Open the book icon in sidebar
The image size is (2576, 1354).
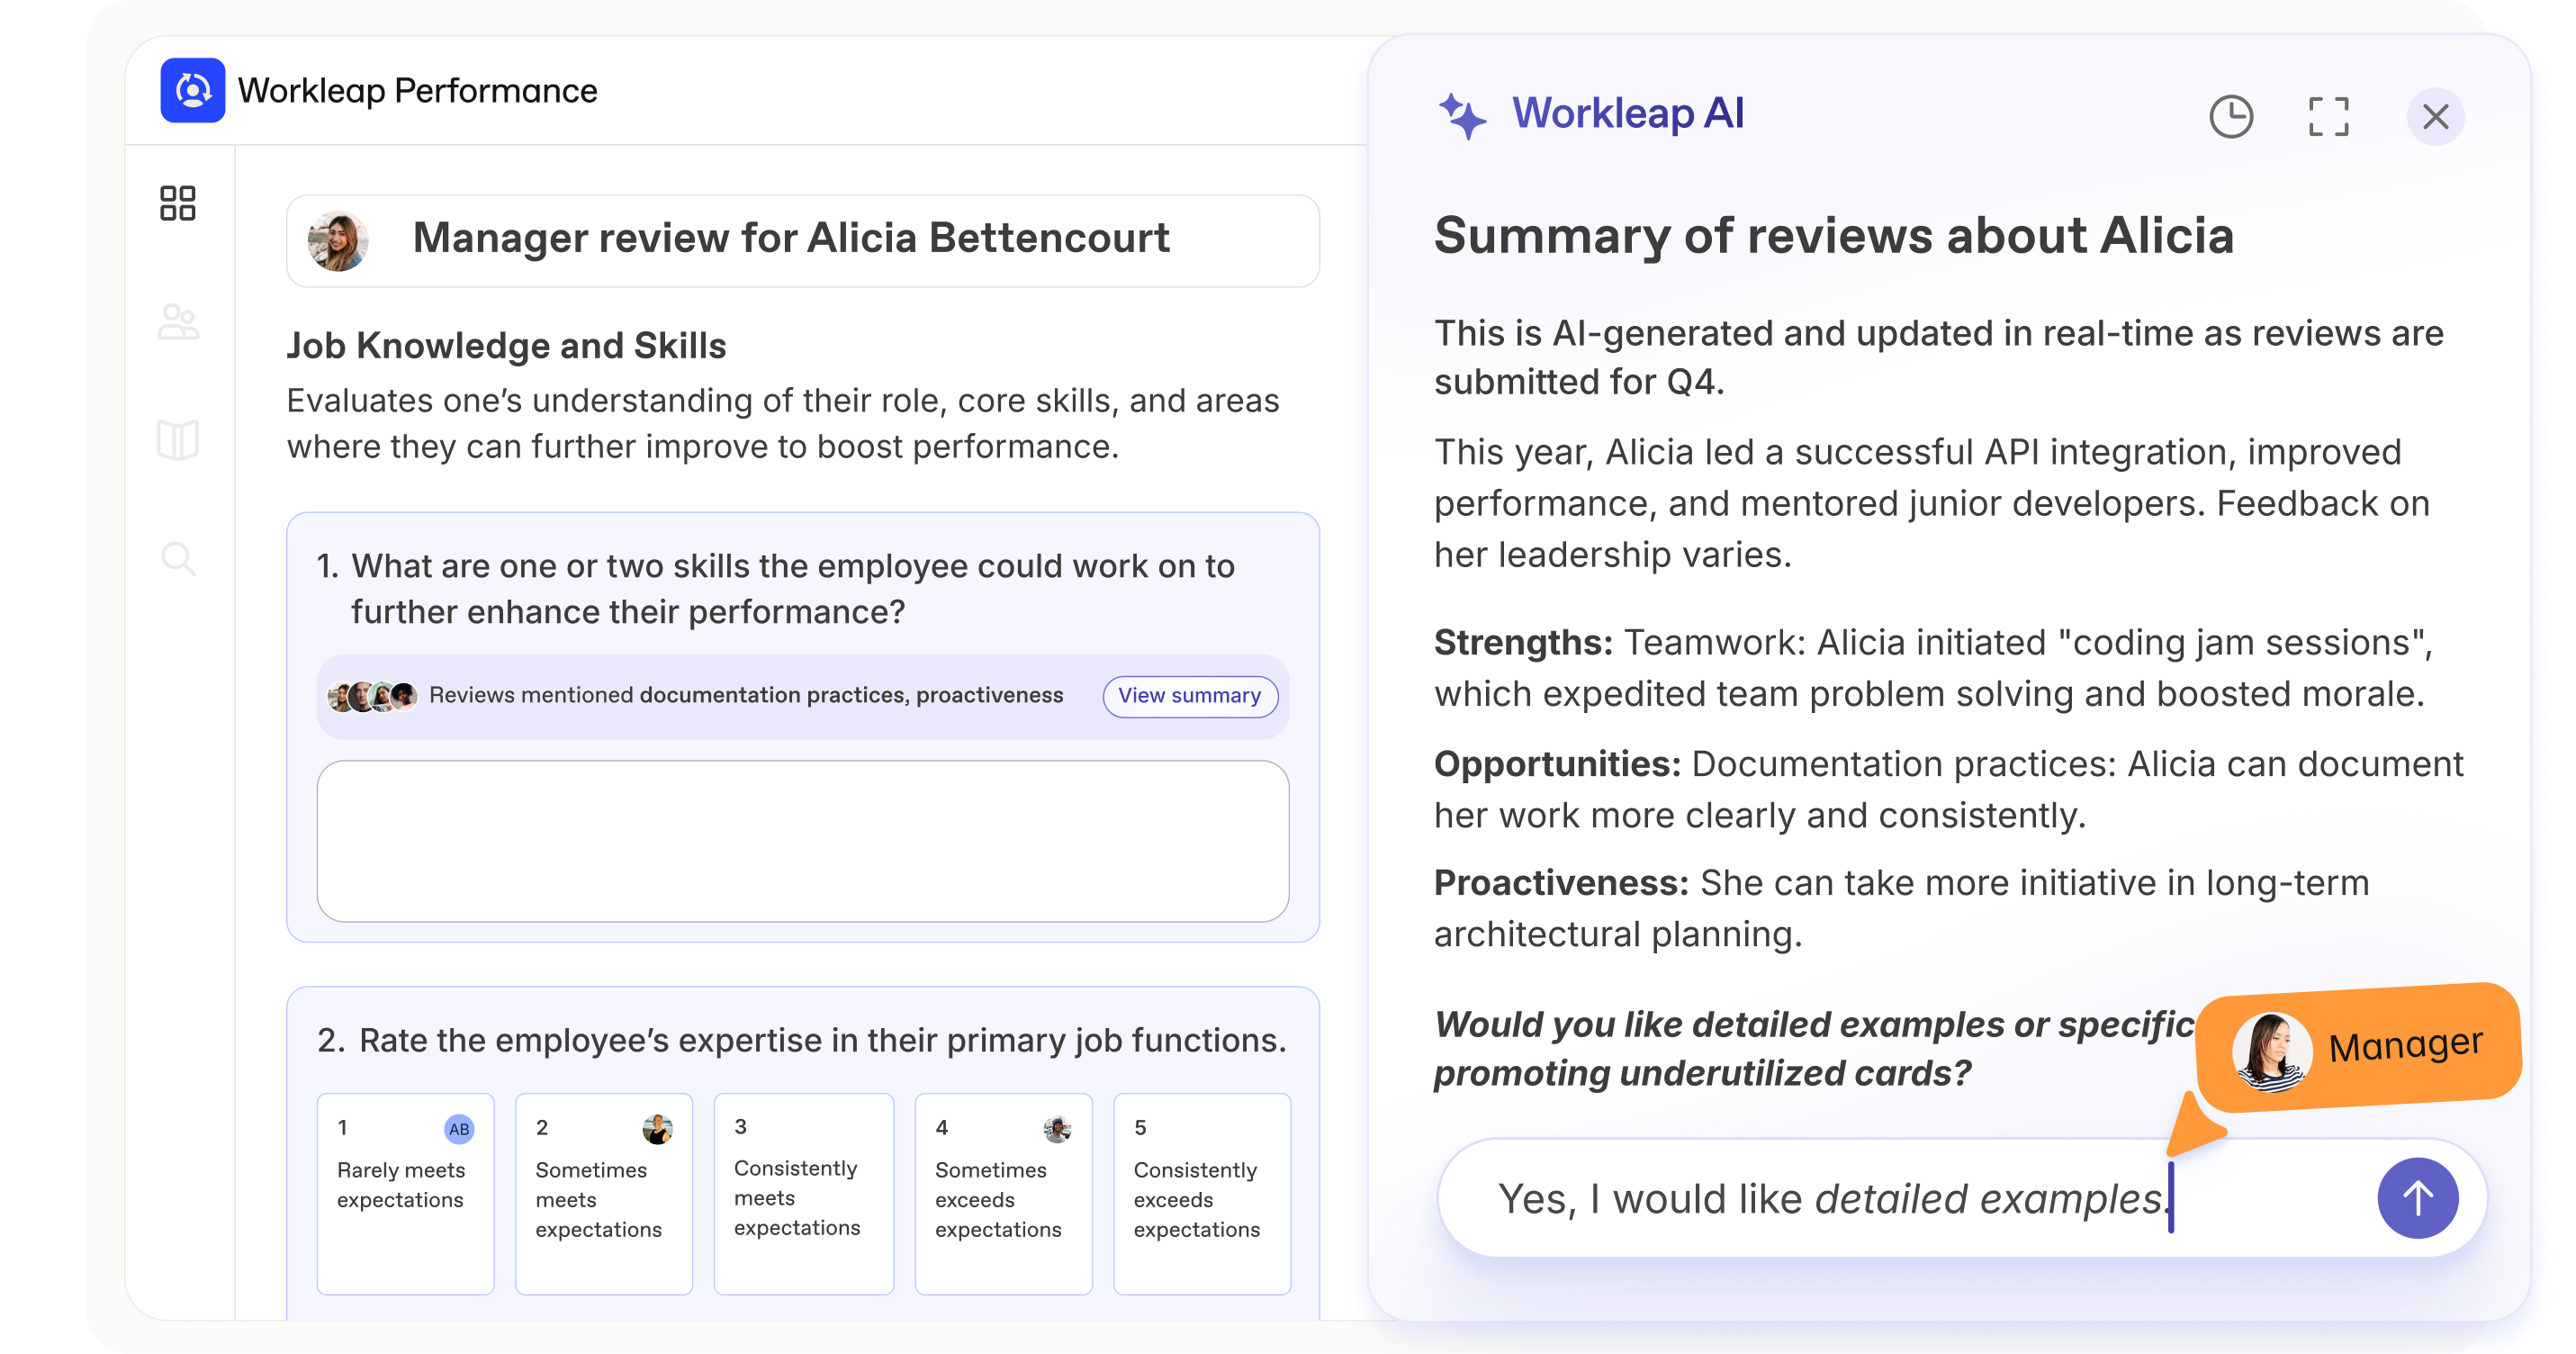click(178, 440)
